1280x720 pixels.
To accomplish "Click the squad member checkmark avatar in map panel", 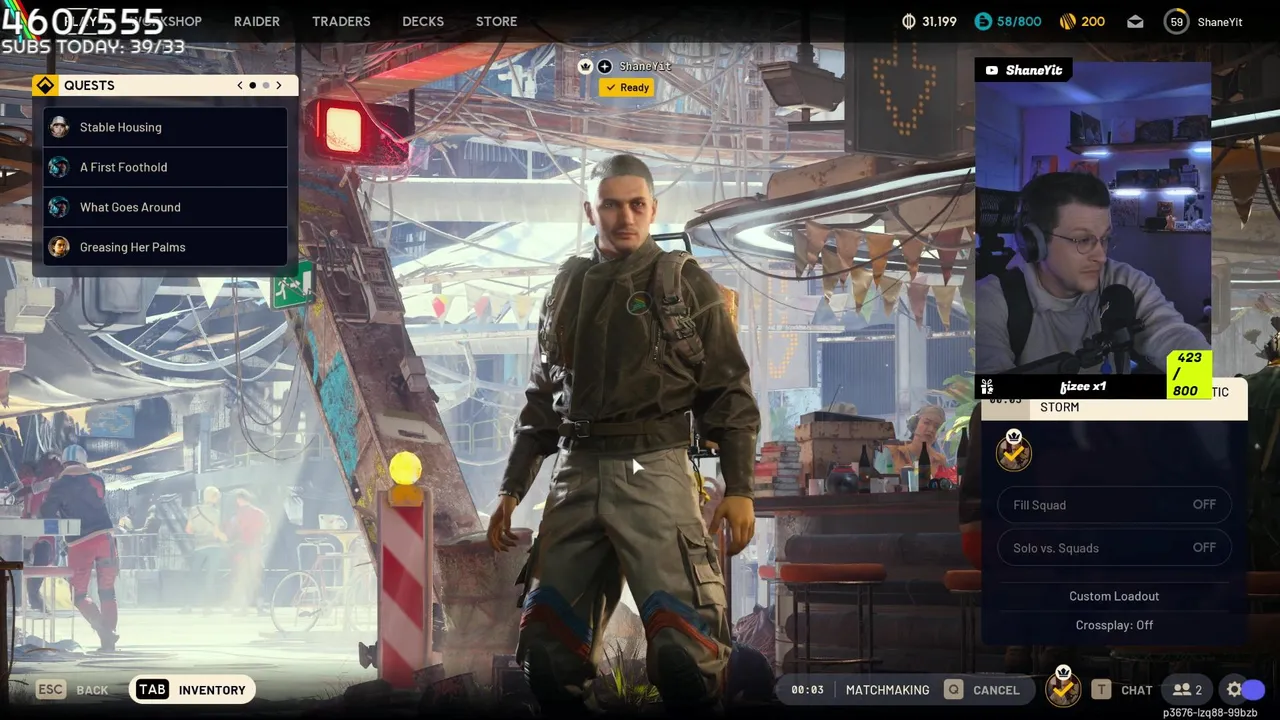I will point(1014,451).
